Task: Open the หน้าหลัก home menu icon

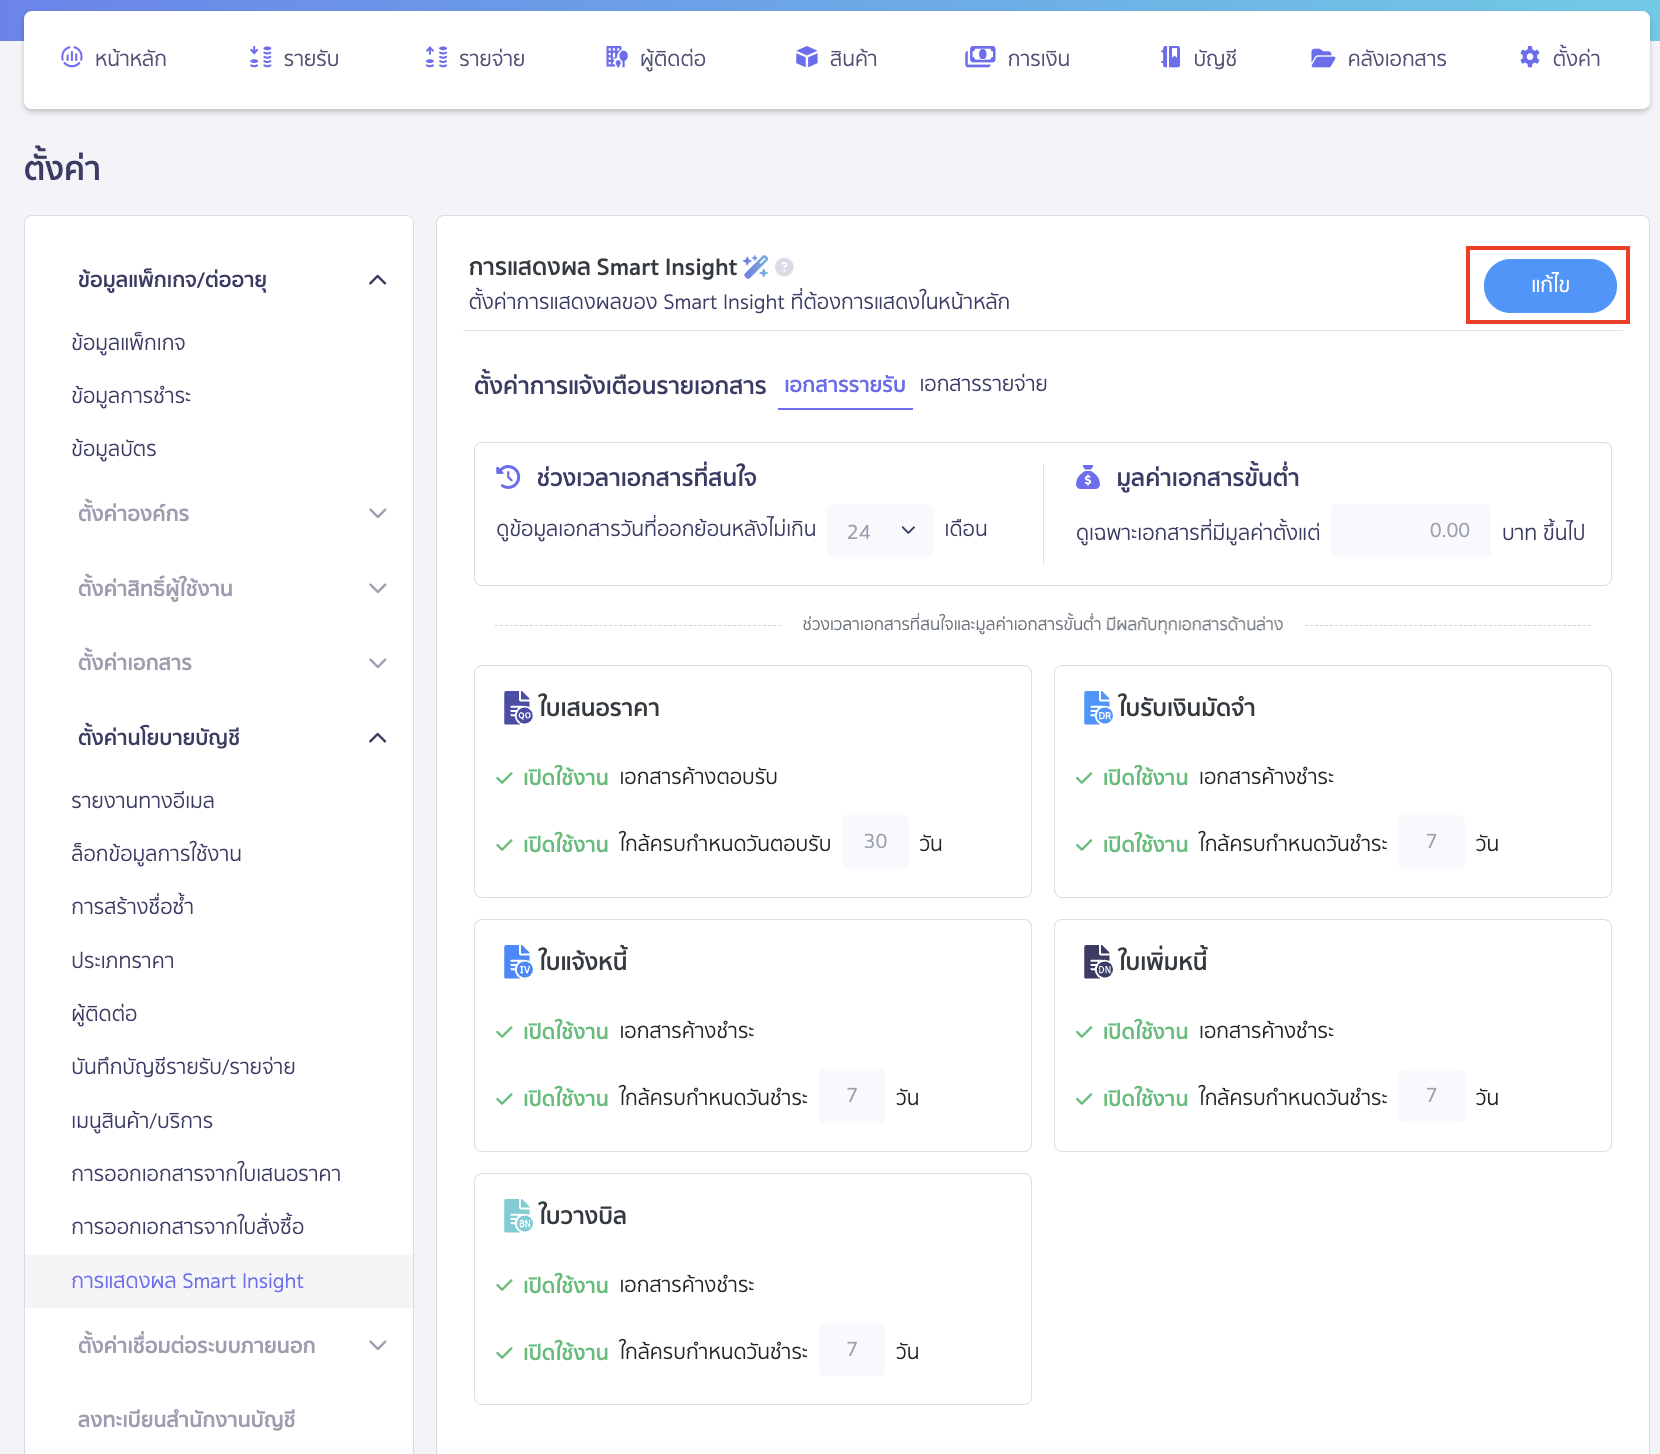Action: (x=71, y=57)
